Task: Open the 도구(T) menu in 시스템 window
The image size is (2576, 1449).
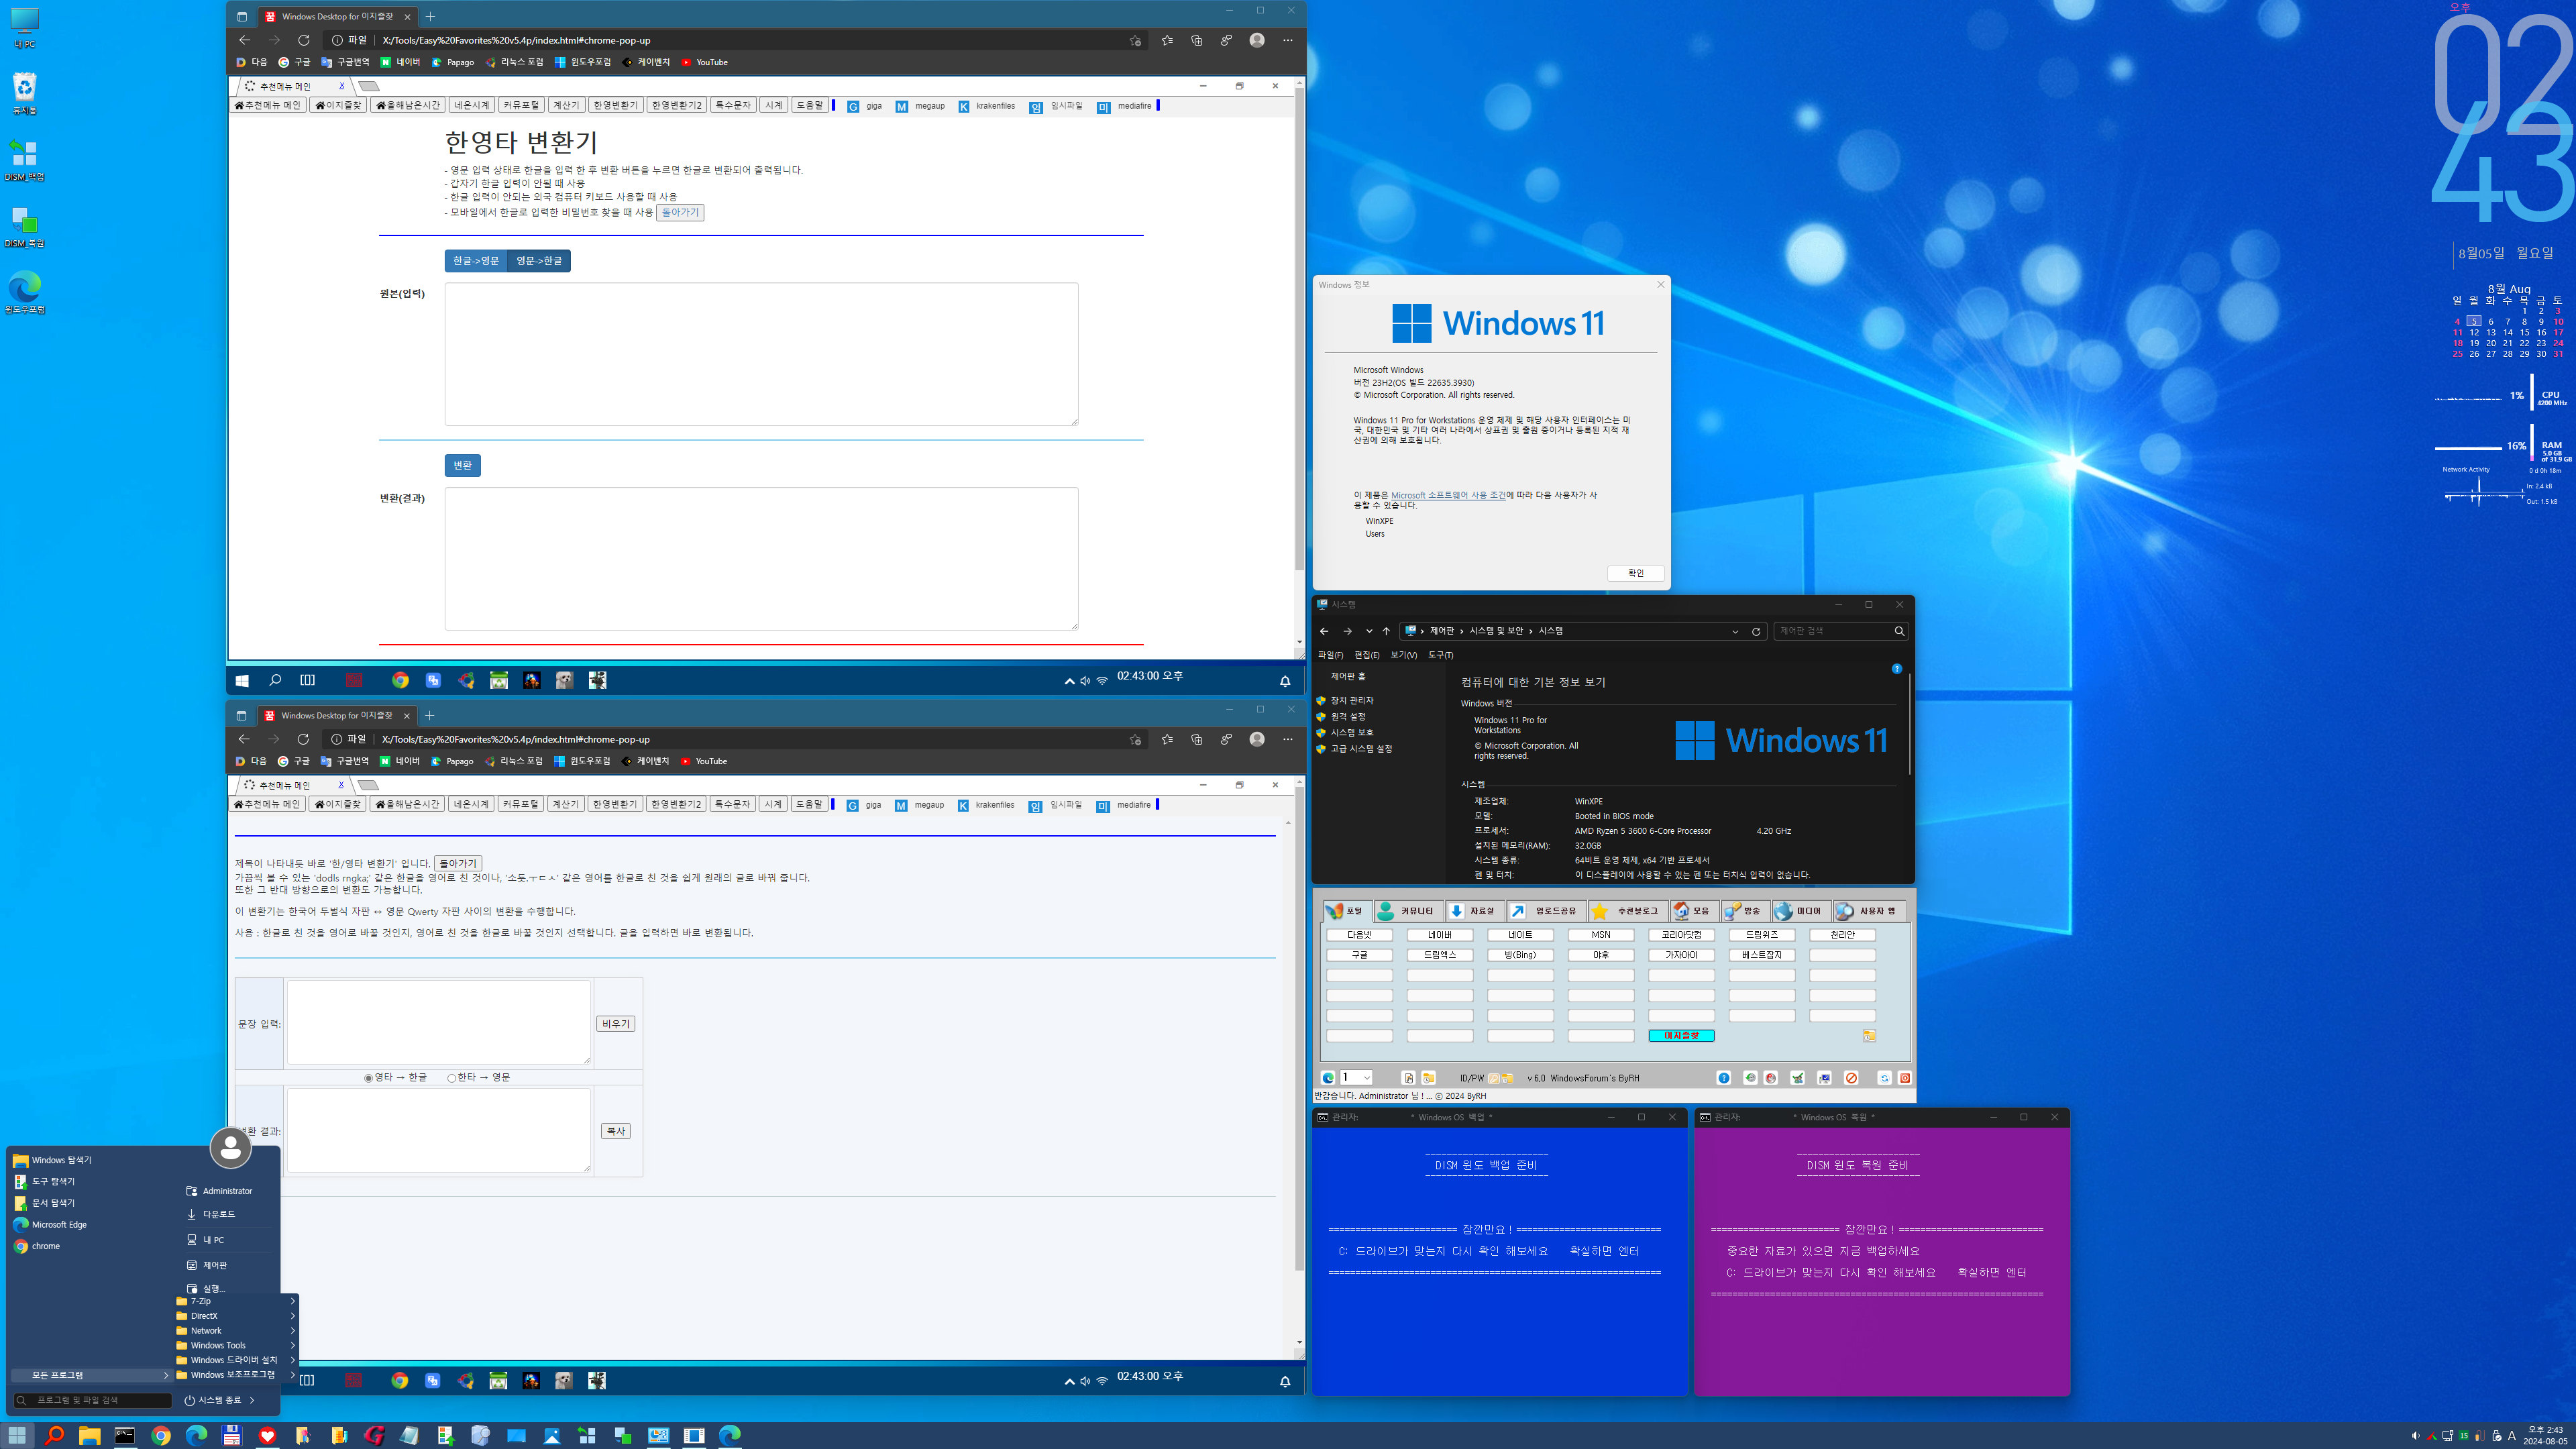Action: tap(1440, 655)
